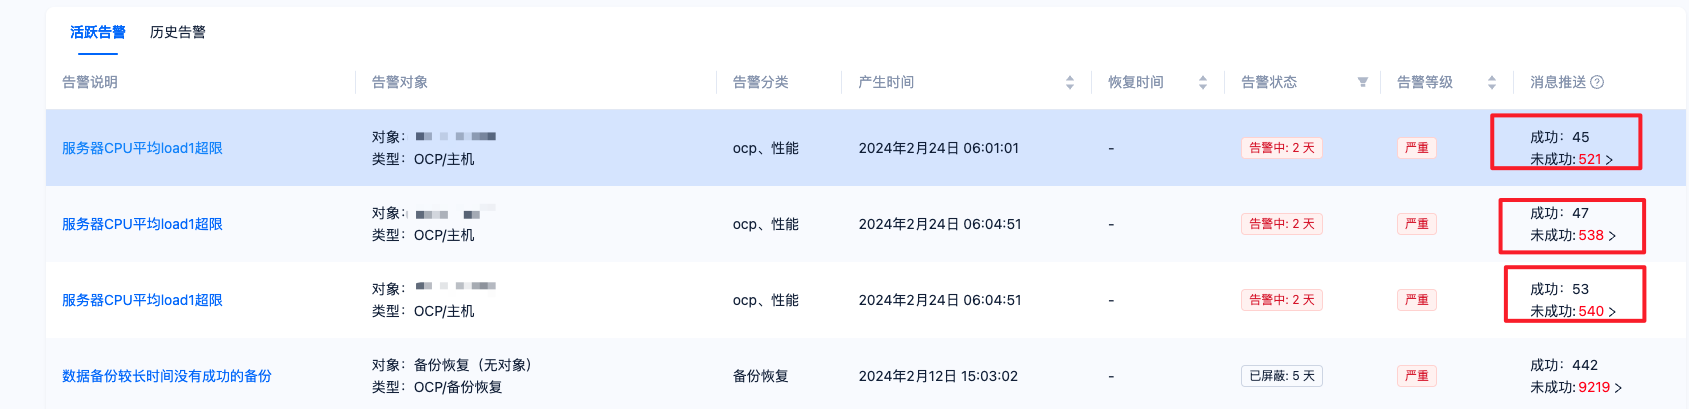Screen dimensions: 1689x409
Task: Select the 活跃告警 tab
Action: point(98,32)
